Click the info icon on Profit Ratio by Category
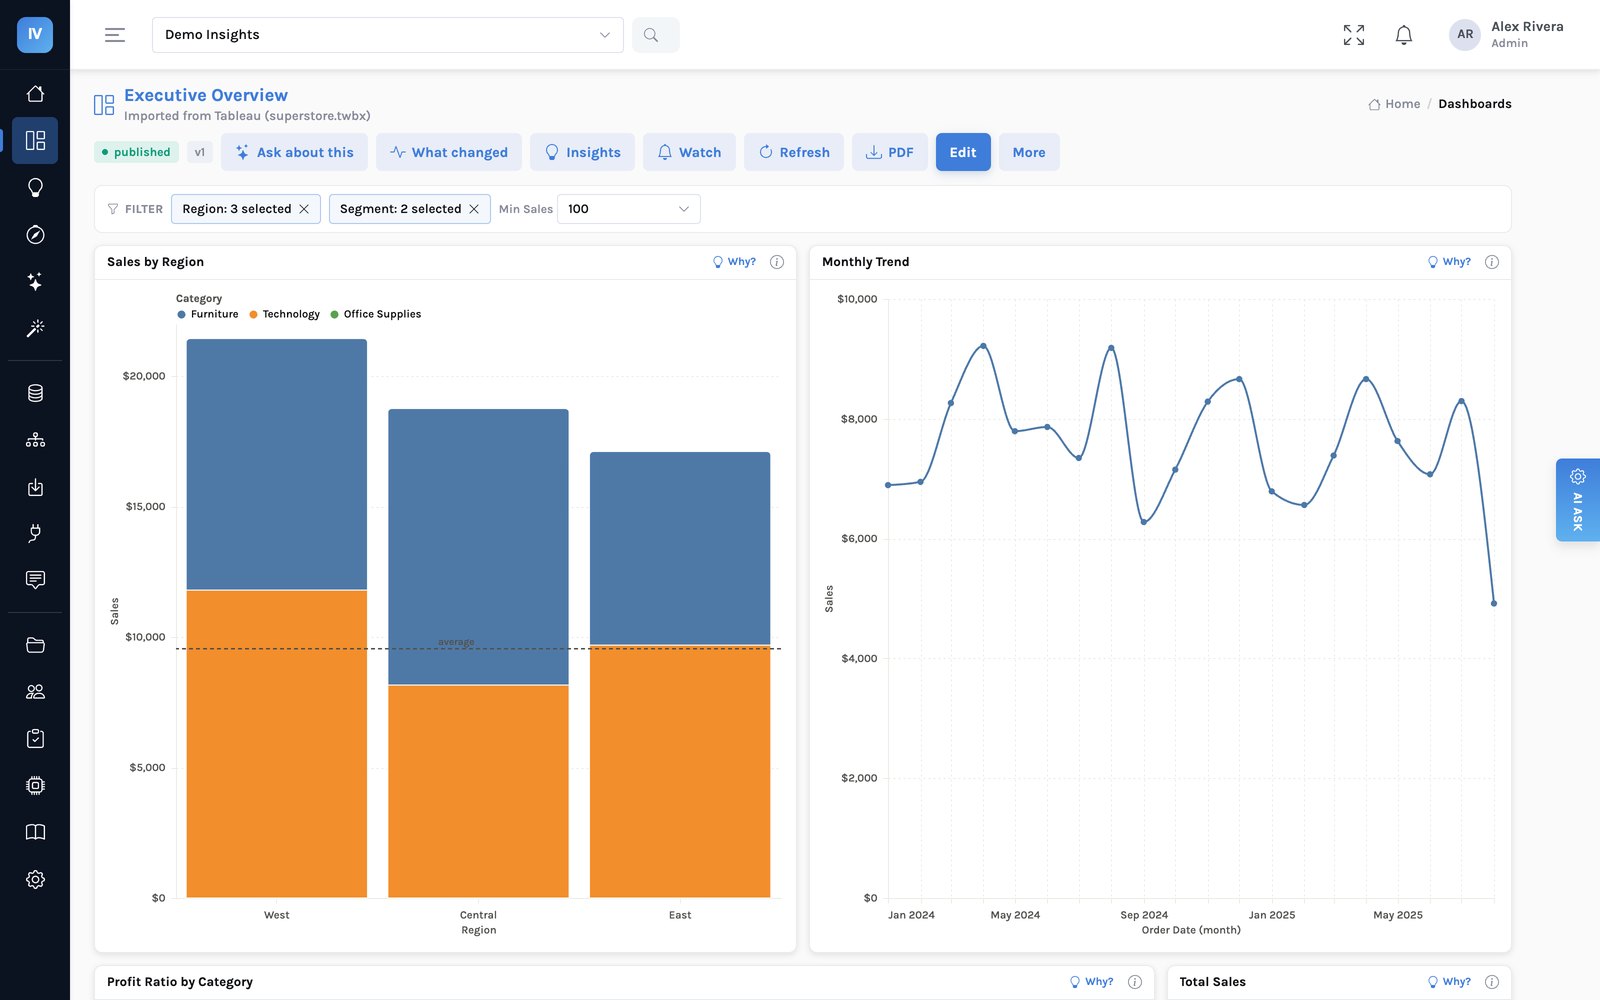1600x1000 pixels. pos(1135,982)
